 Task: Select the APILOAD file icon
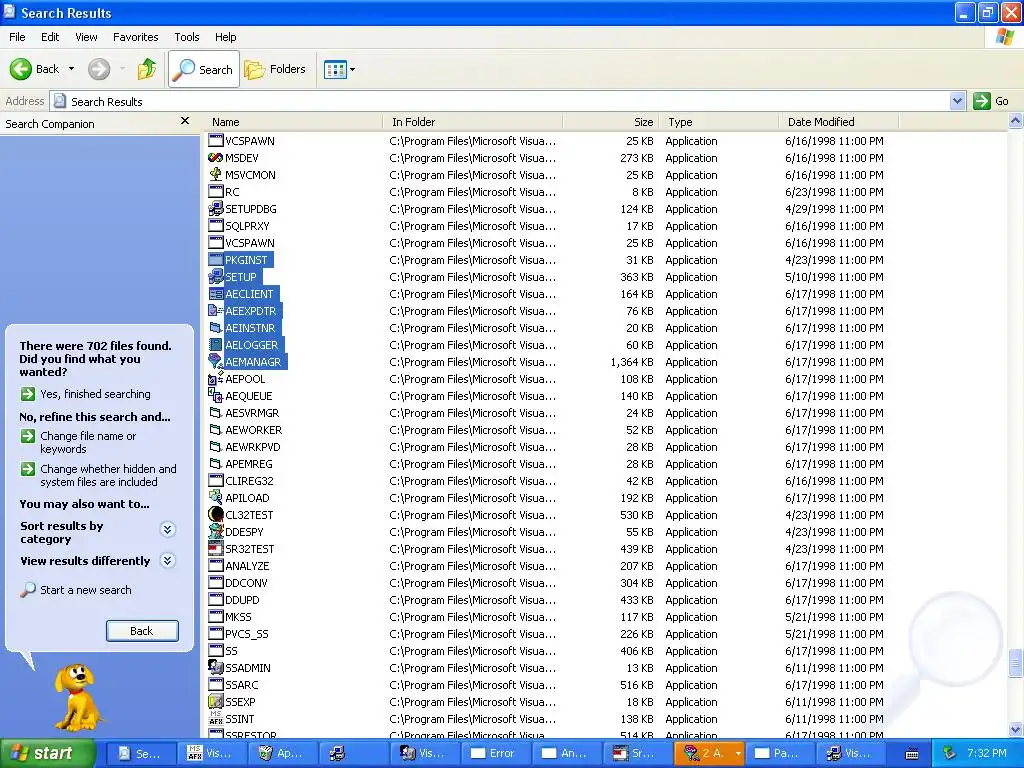(x=216, y=498)
